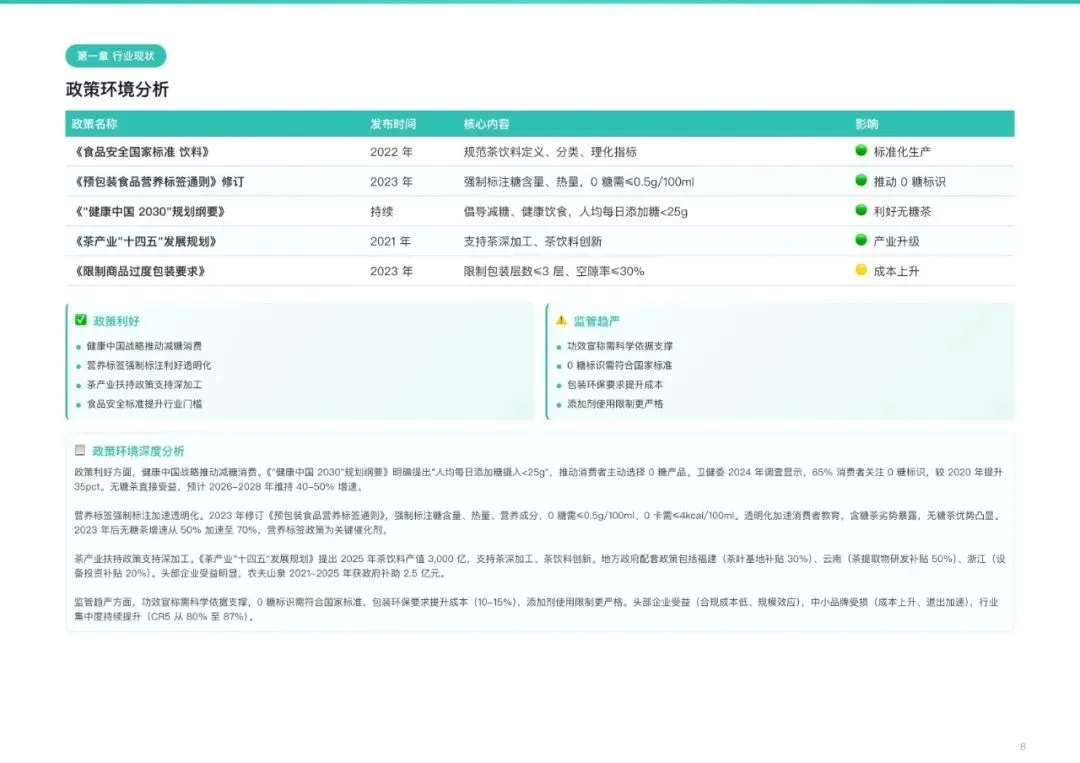The width and height of the screenshot is (1080, 763).
Task: Select the 《限制商品过度包装要求》 policy name
Action: click(x=139, y=271)
